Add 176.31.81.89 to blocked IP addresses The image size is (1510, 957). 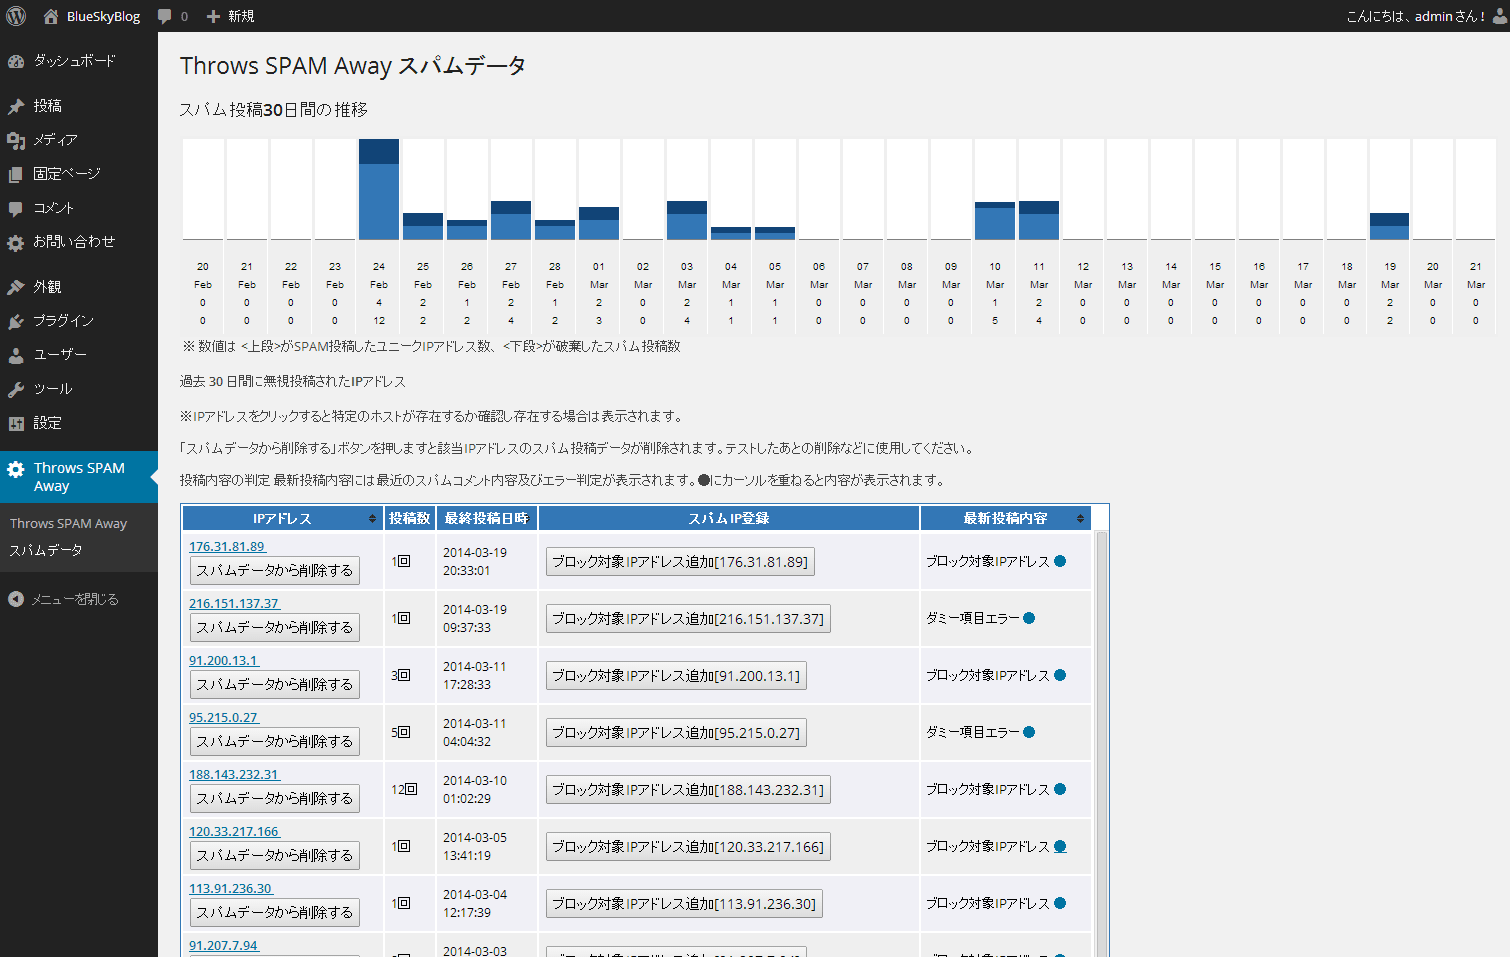(680, 562)
